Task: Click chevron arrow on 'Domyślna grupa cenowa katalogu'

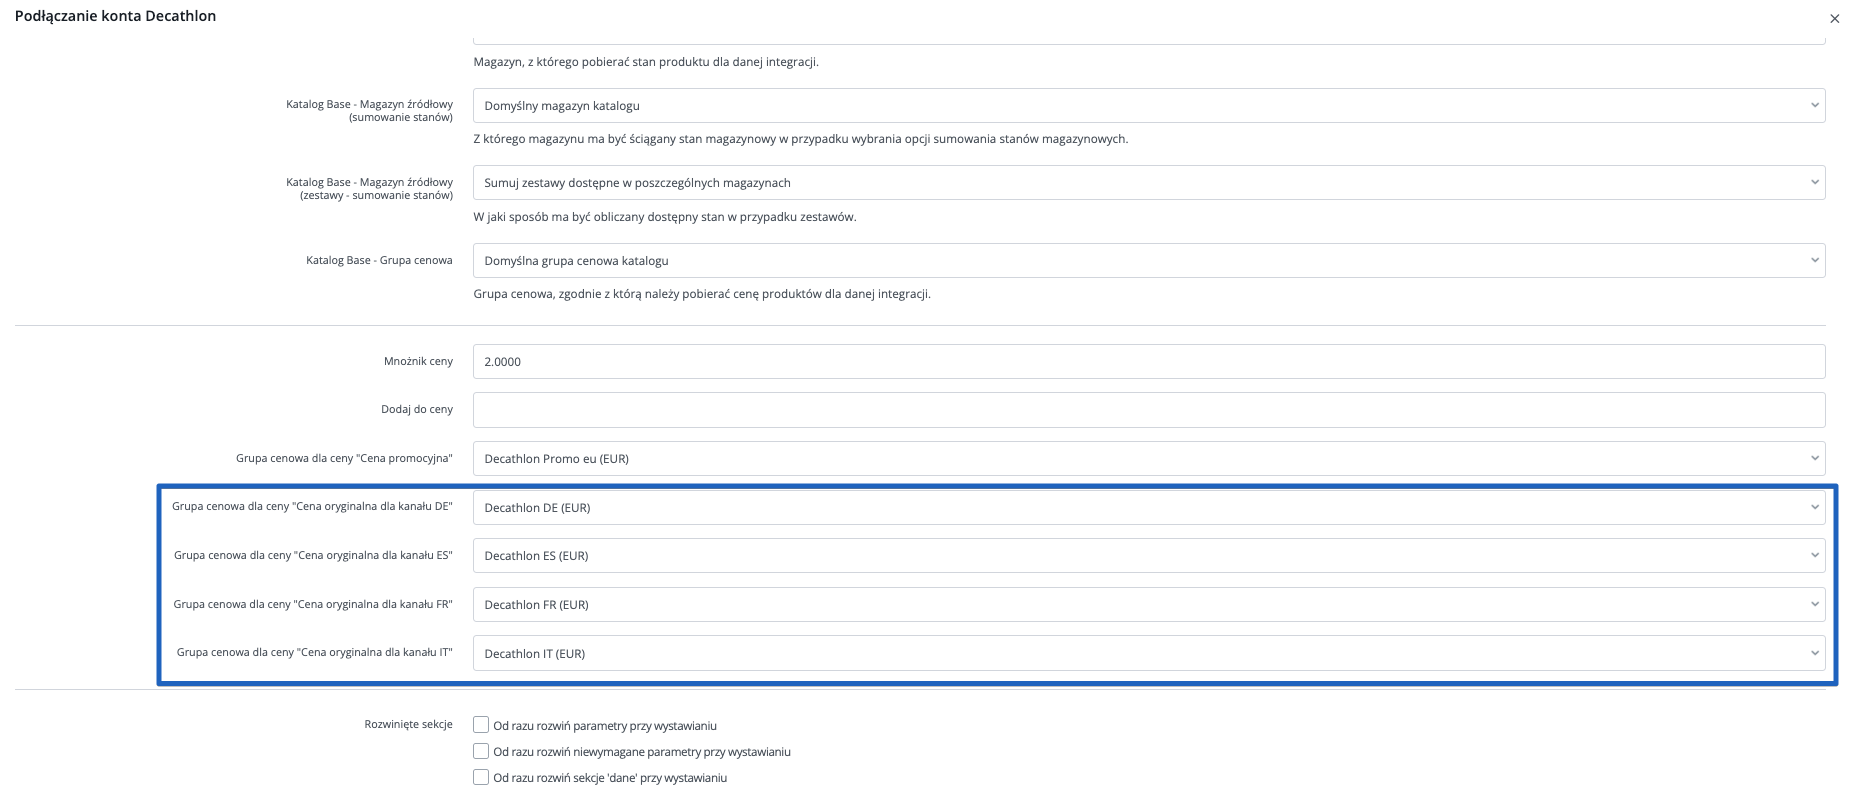Action: point(1814,261)
